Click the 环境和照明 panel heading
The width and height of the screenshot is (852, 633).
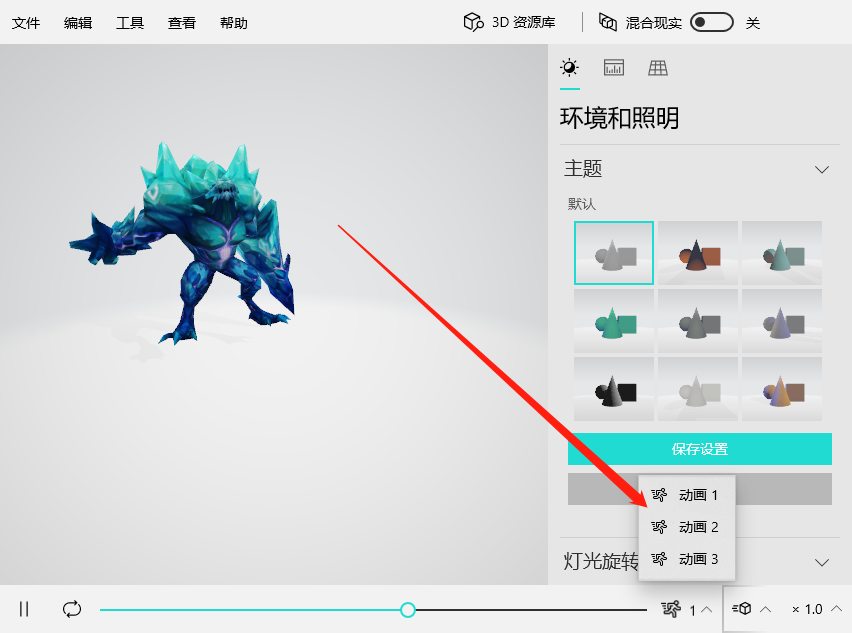(x=619, y=118)
